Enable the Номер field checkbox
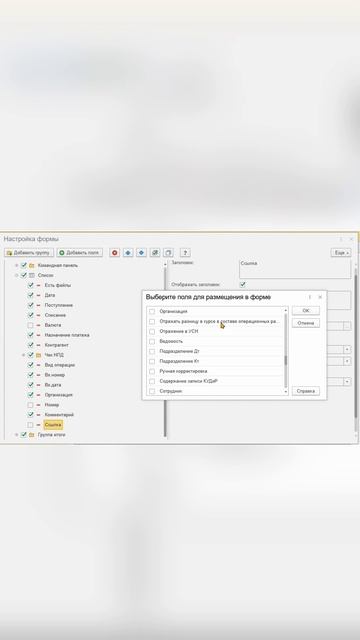Image resolution: width=360 pixels, height=640 pixels. (x=31, y=405)
